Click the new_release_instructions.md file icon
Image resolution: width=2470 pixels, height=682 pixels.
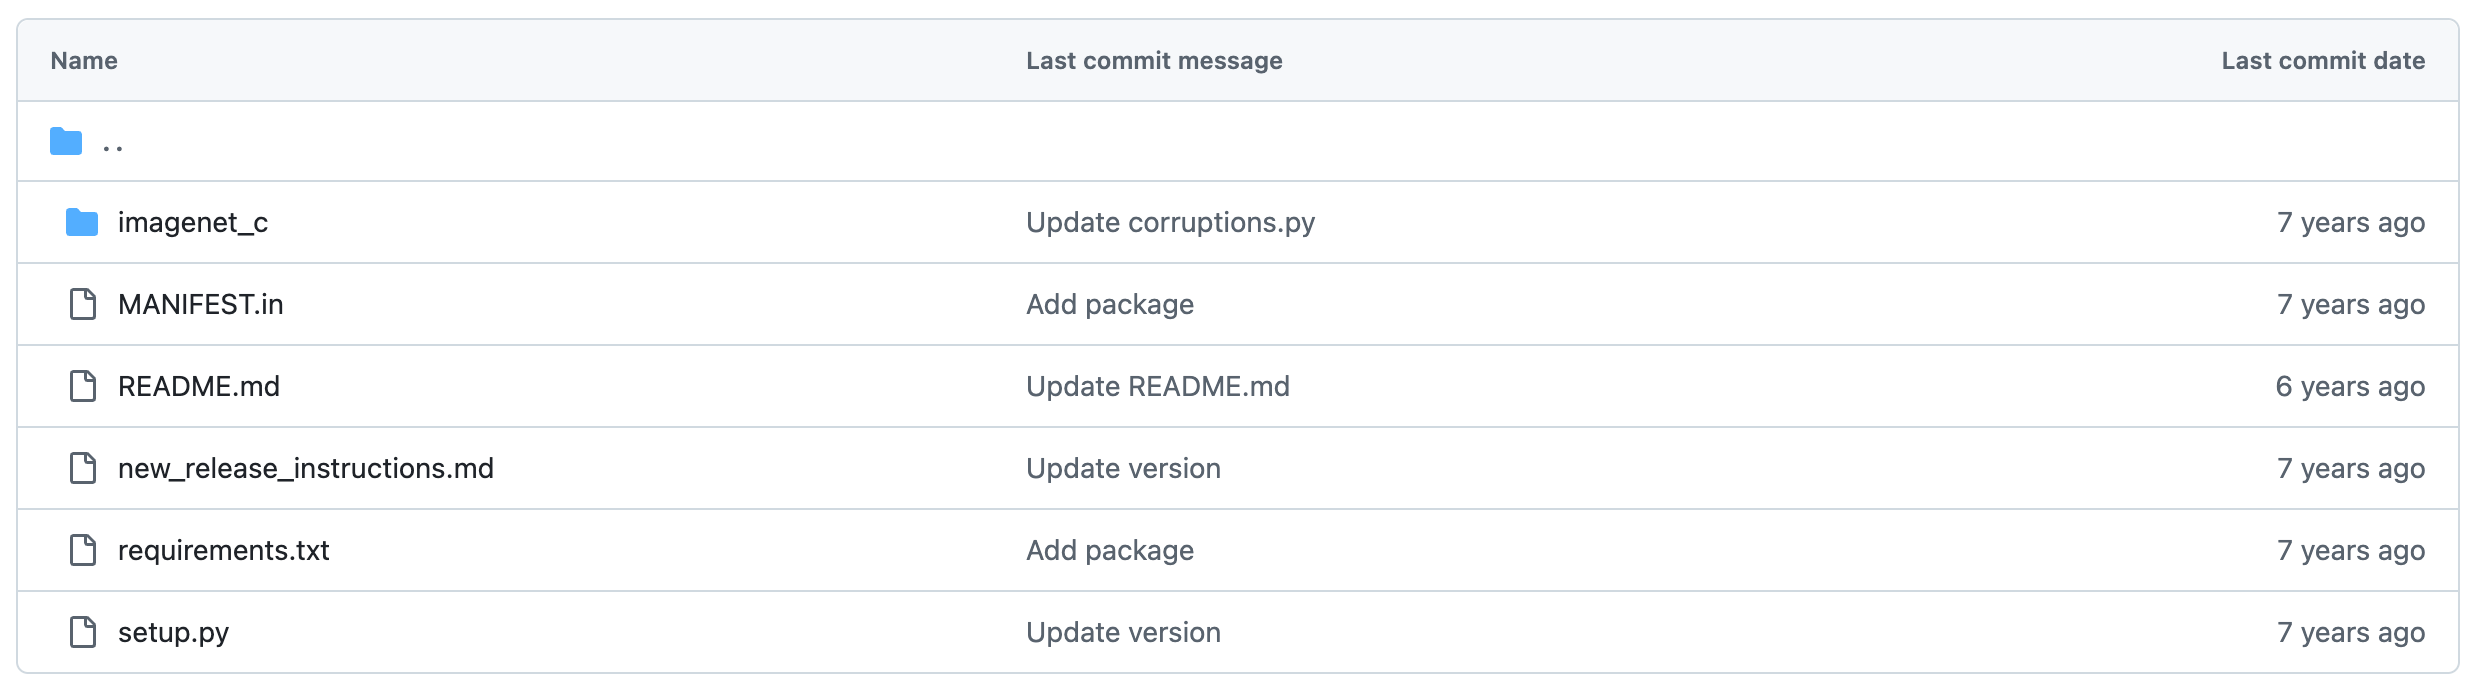pyautogui.click(x=83, y=468)
